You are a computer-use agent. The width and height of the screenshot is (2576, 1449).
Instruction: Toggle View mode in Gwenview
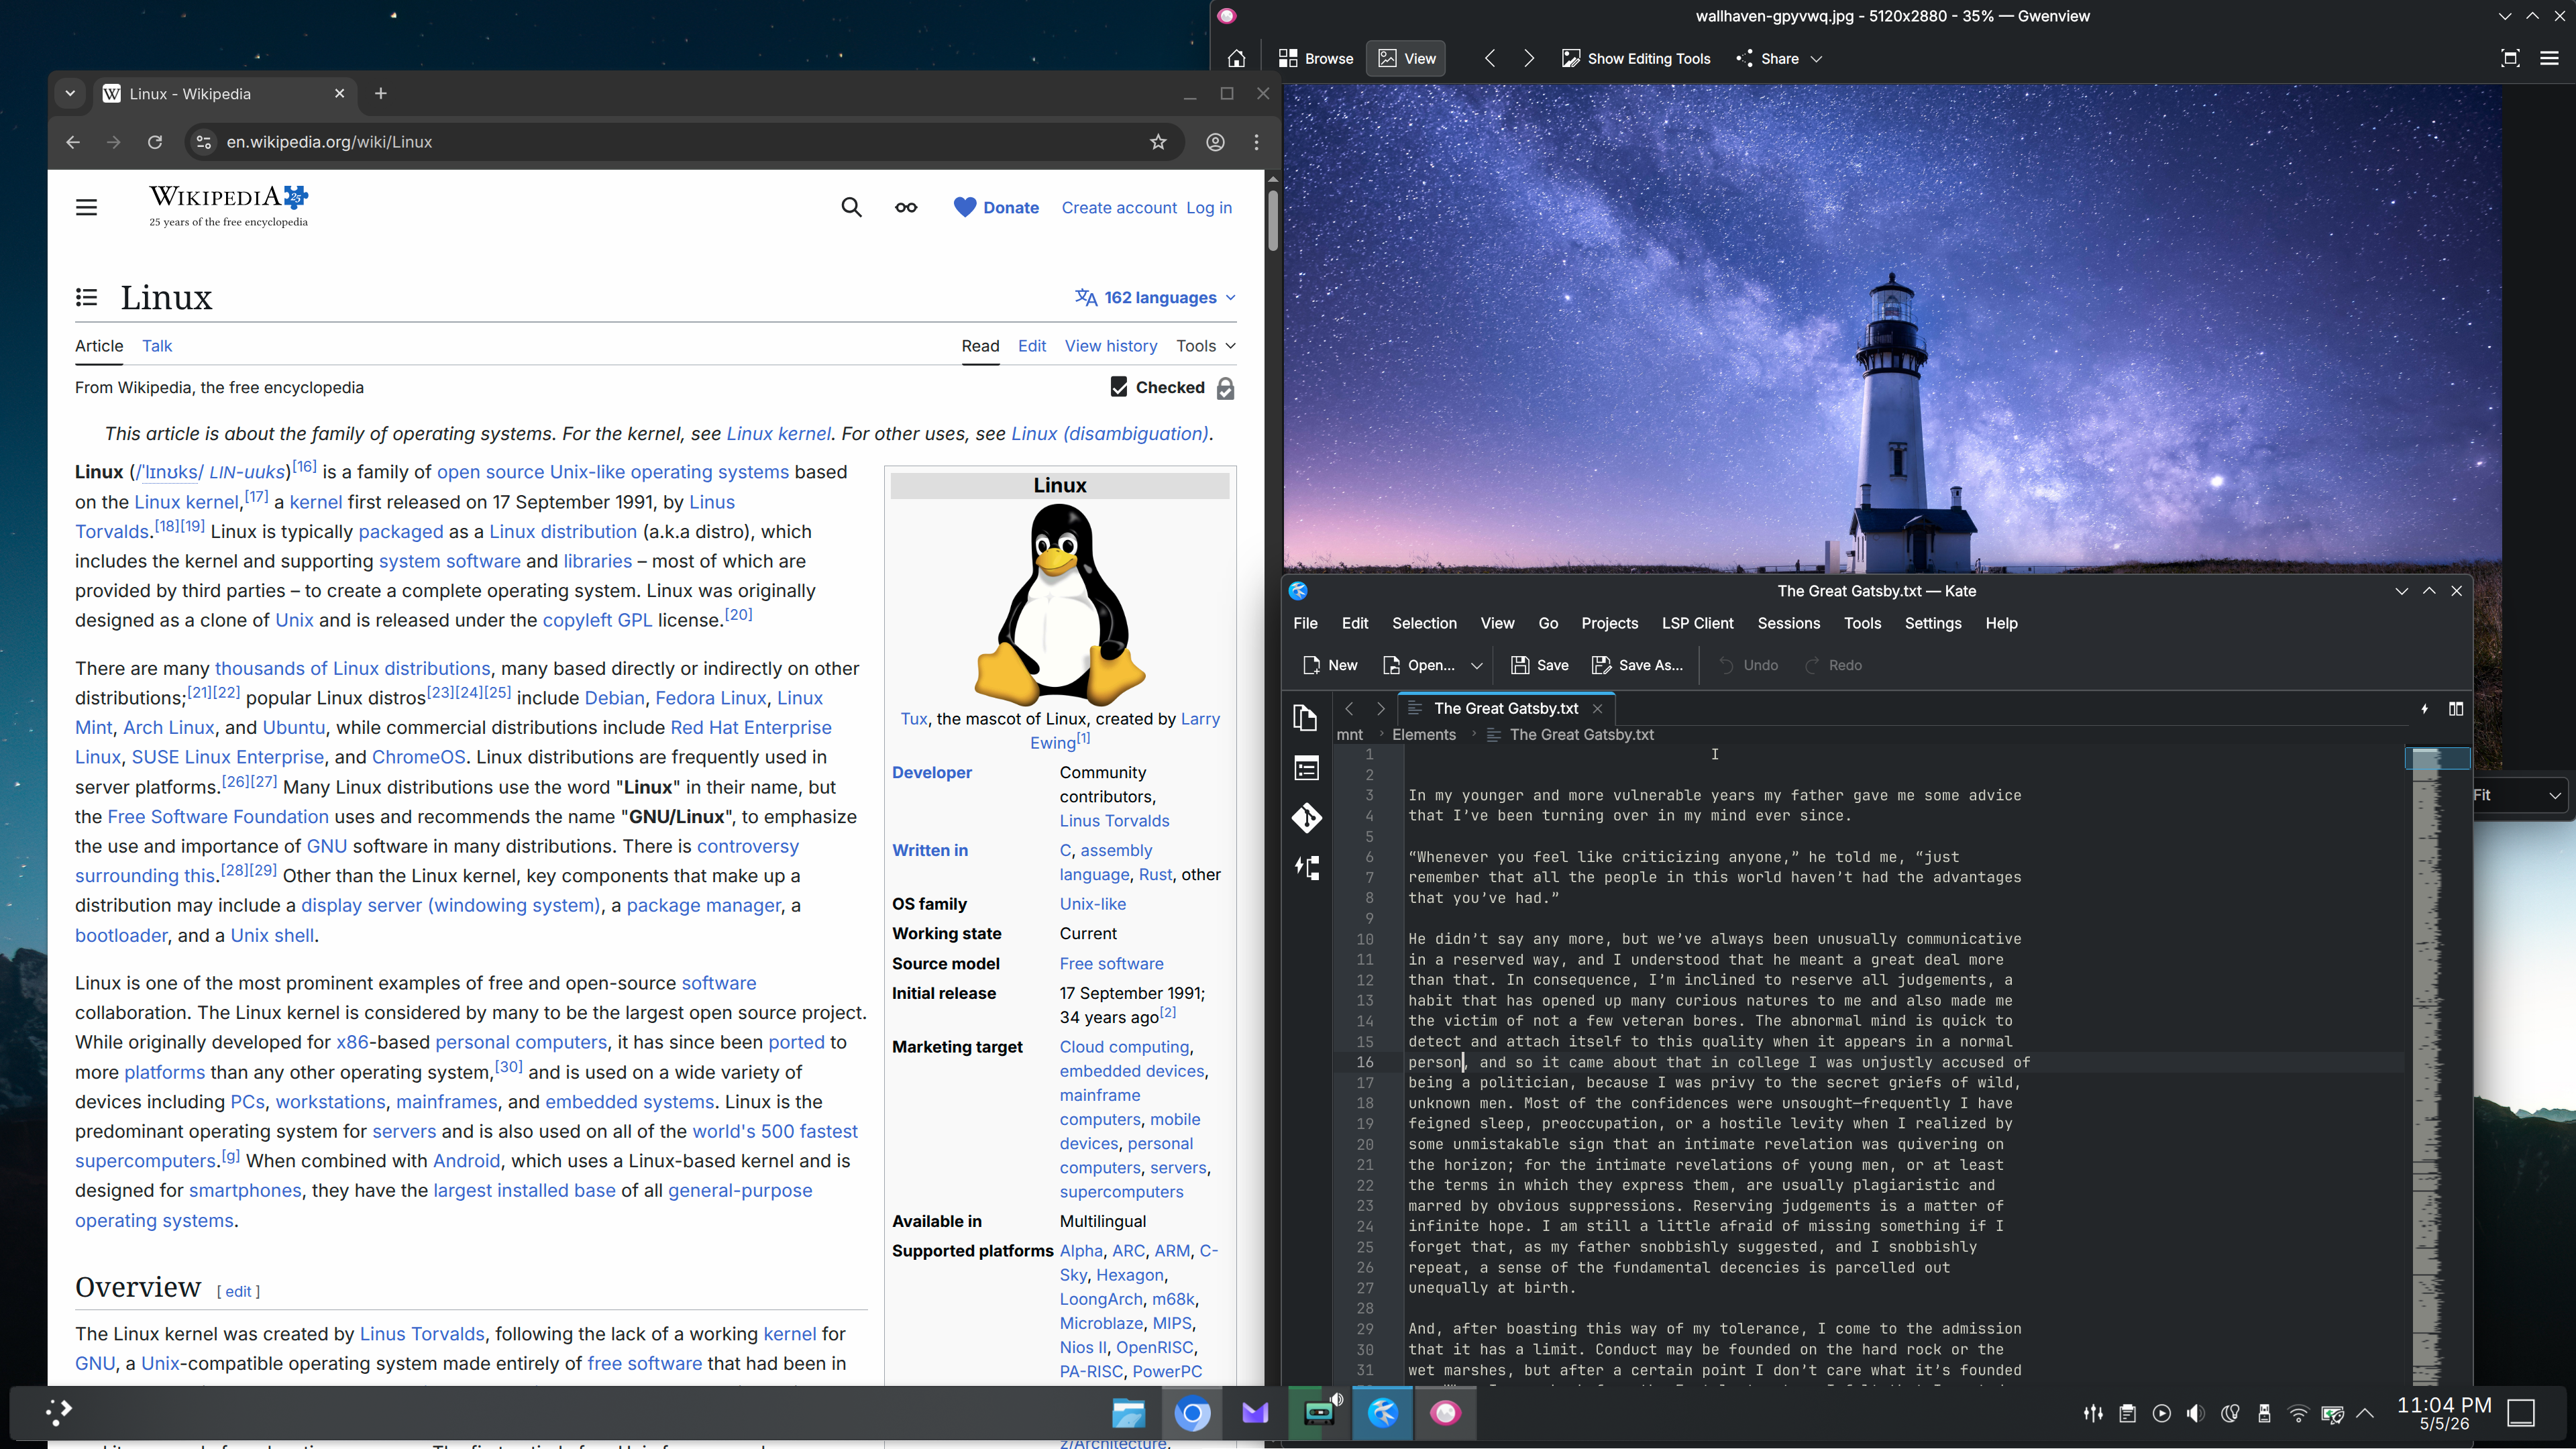[x=1406, y=59]
